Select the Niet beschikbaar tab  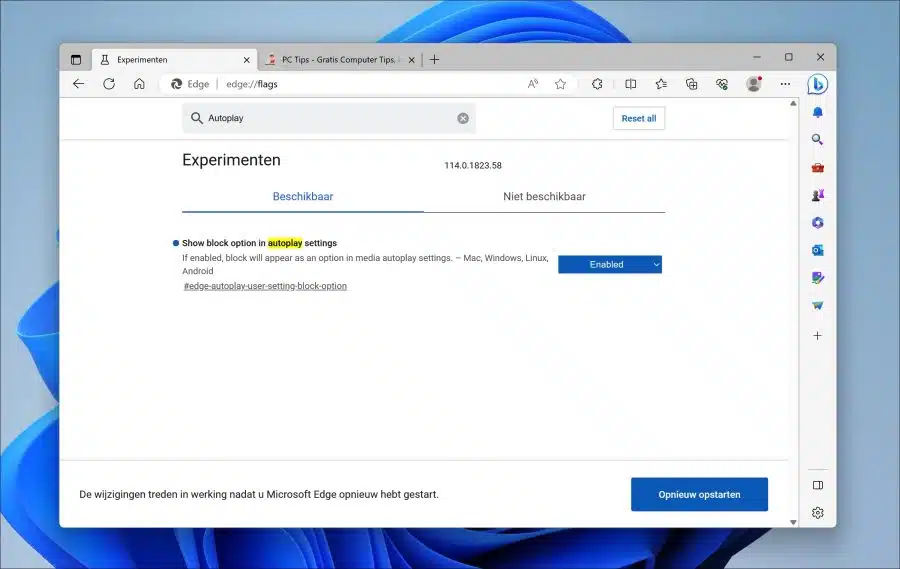544,196
